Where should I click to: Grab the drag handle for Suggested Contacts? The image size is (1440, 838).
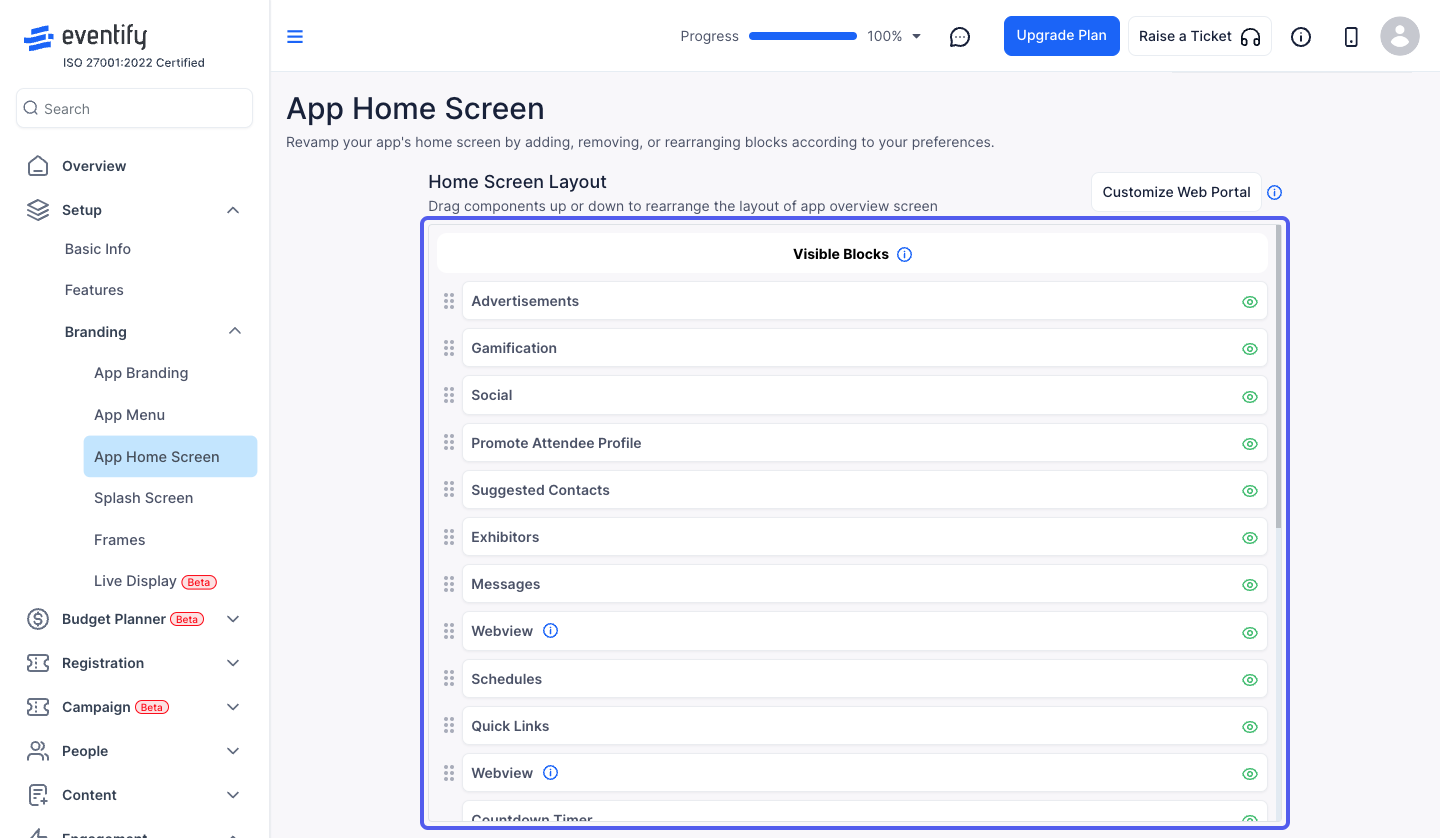(x=449, y=490)
